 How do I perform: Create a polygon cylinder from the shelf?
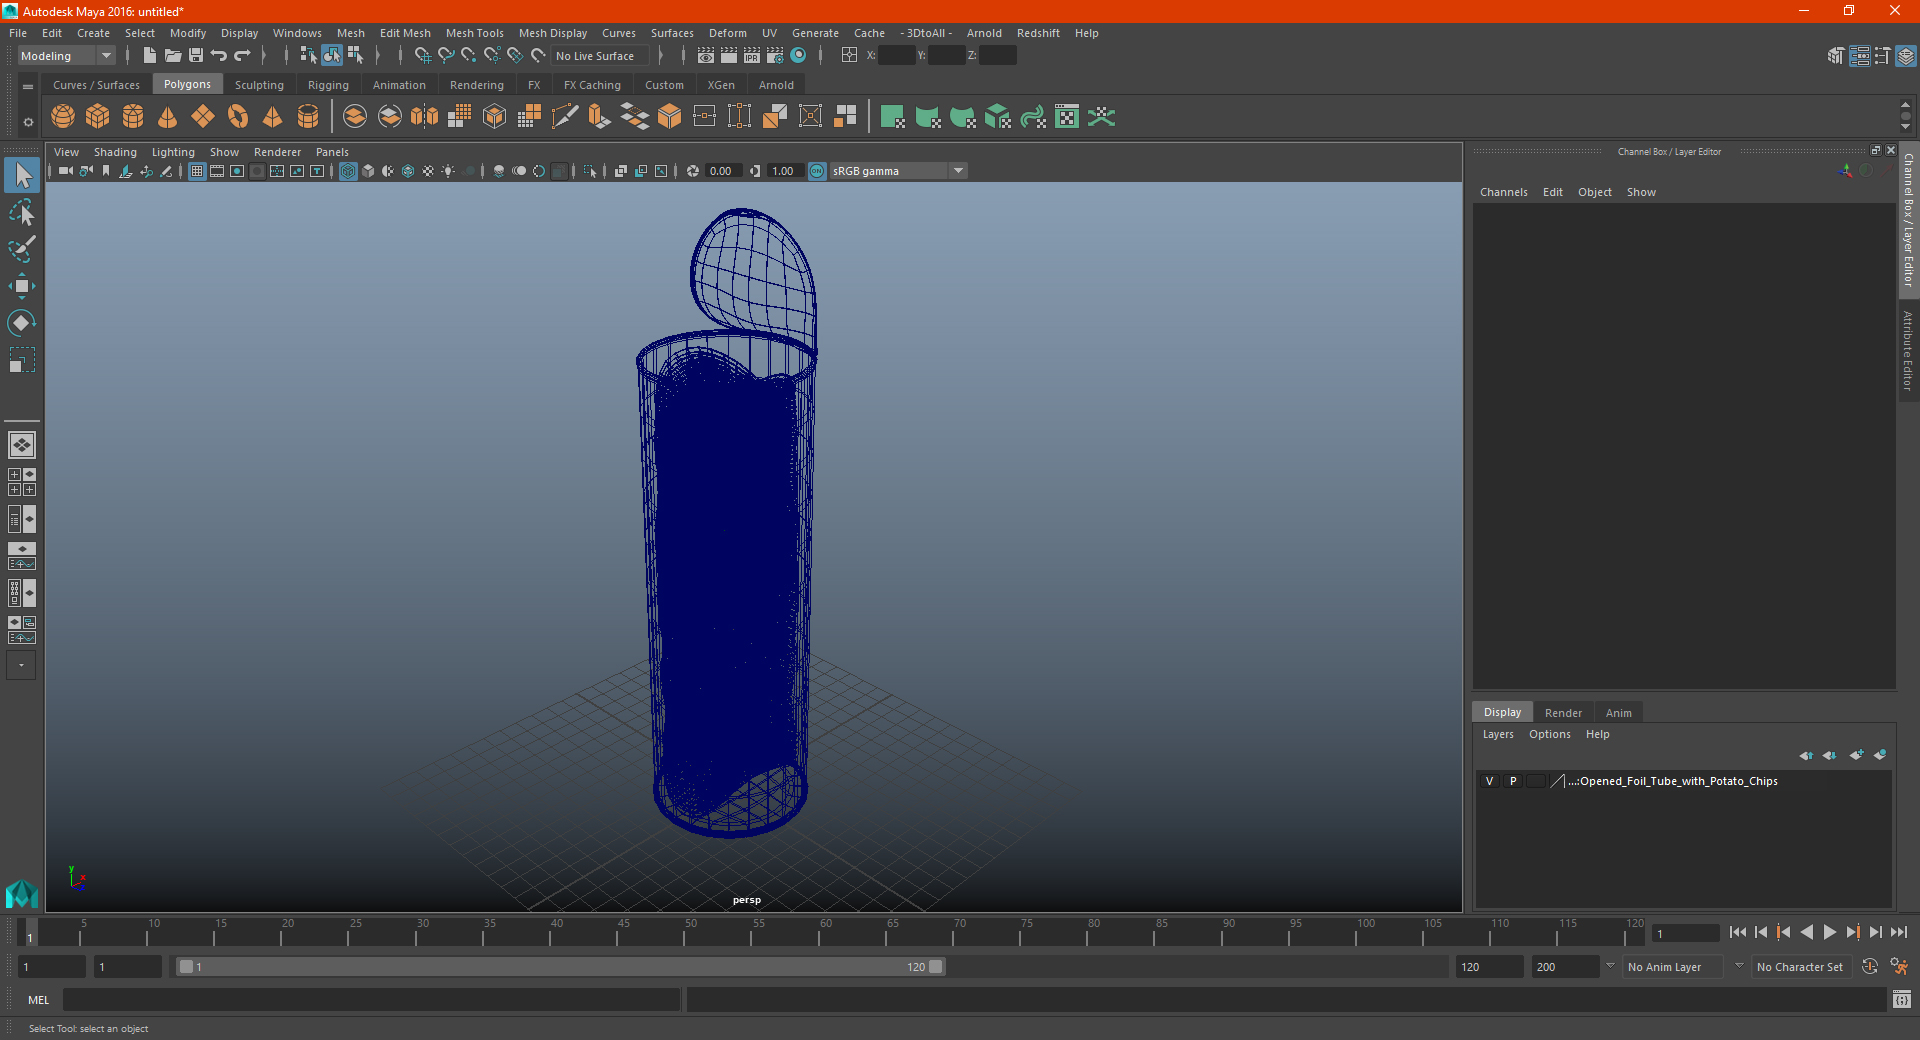click(133, 117)
